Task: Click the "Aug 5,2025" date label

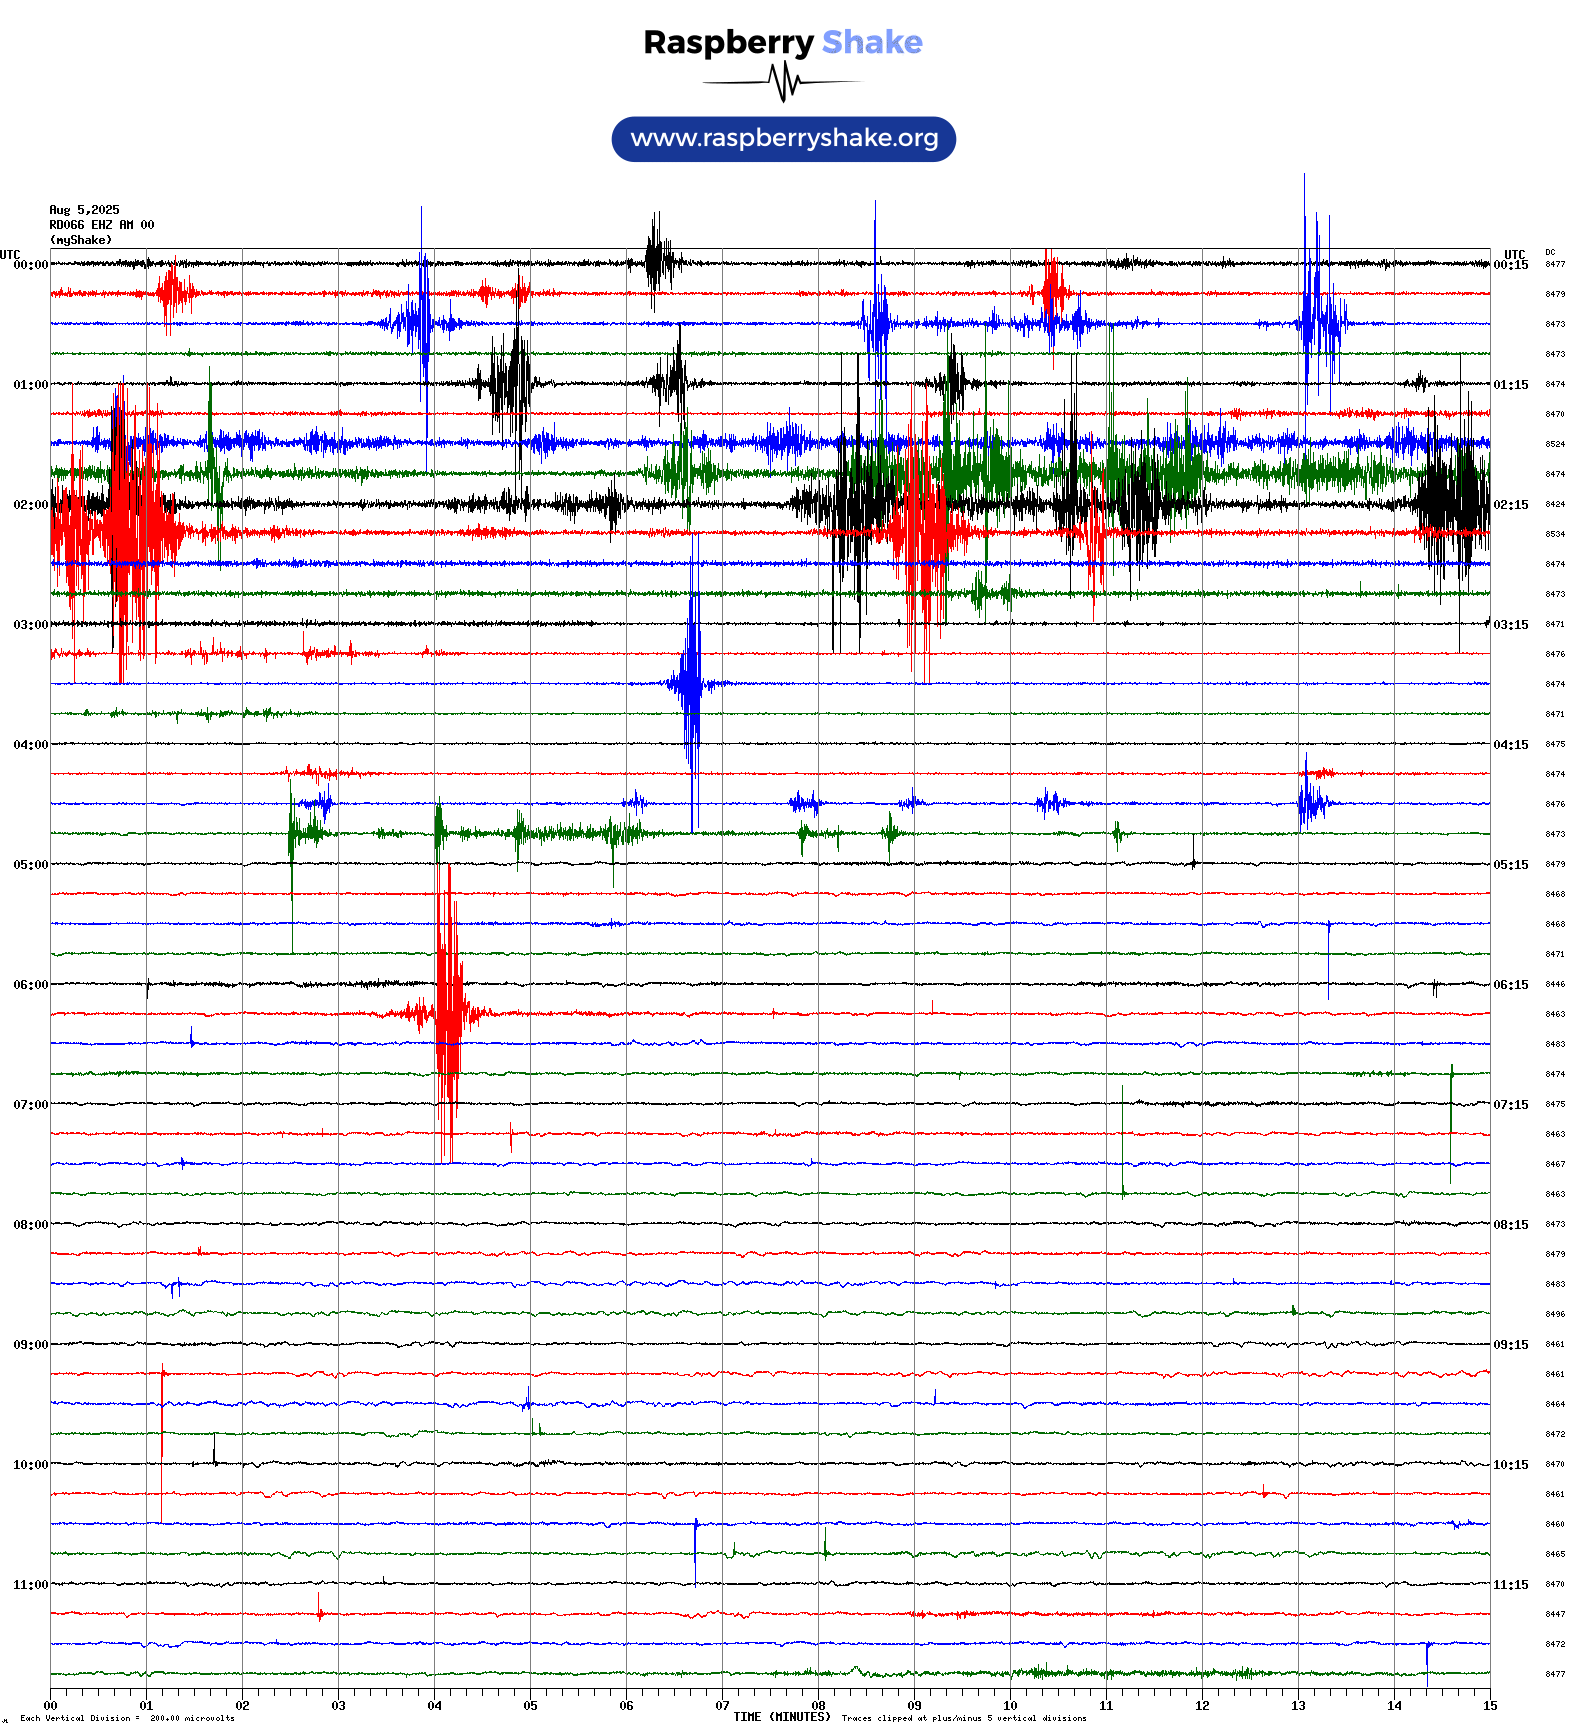Action: coord(84,210)
